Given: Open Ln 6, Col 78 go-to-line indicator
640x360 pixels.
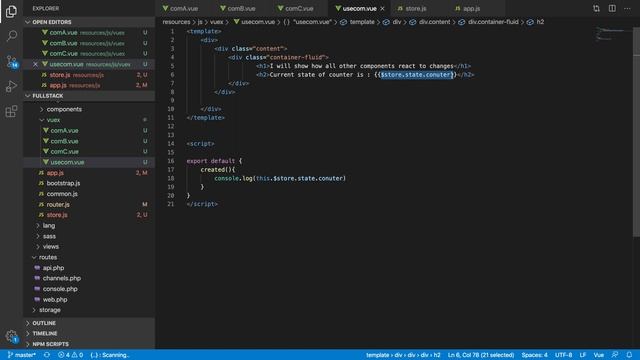Looking at the screenshot, I should pos(481,355).
